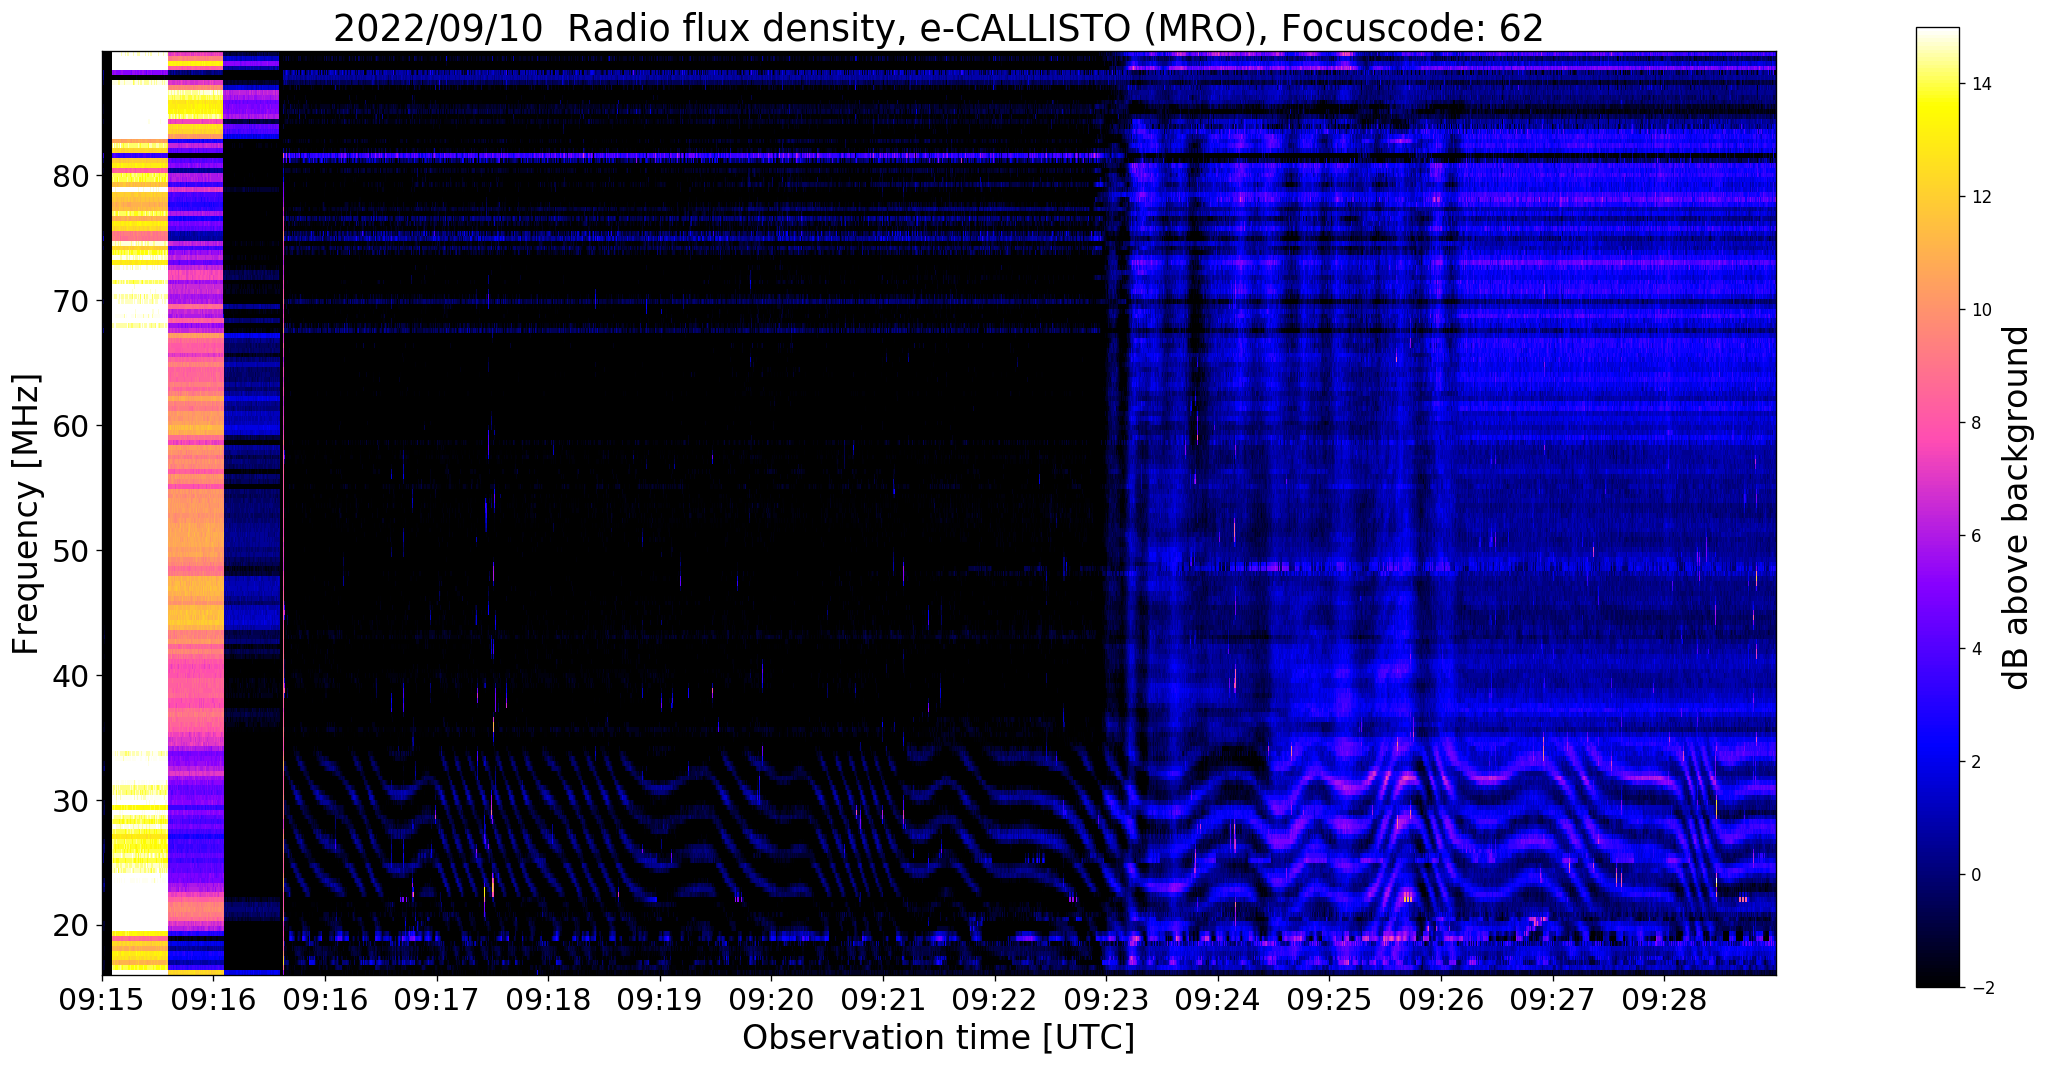Select the 80 MHz frequency tick label
2047x1067 pixels.
click(70, 176)
